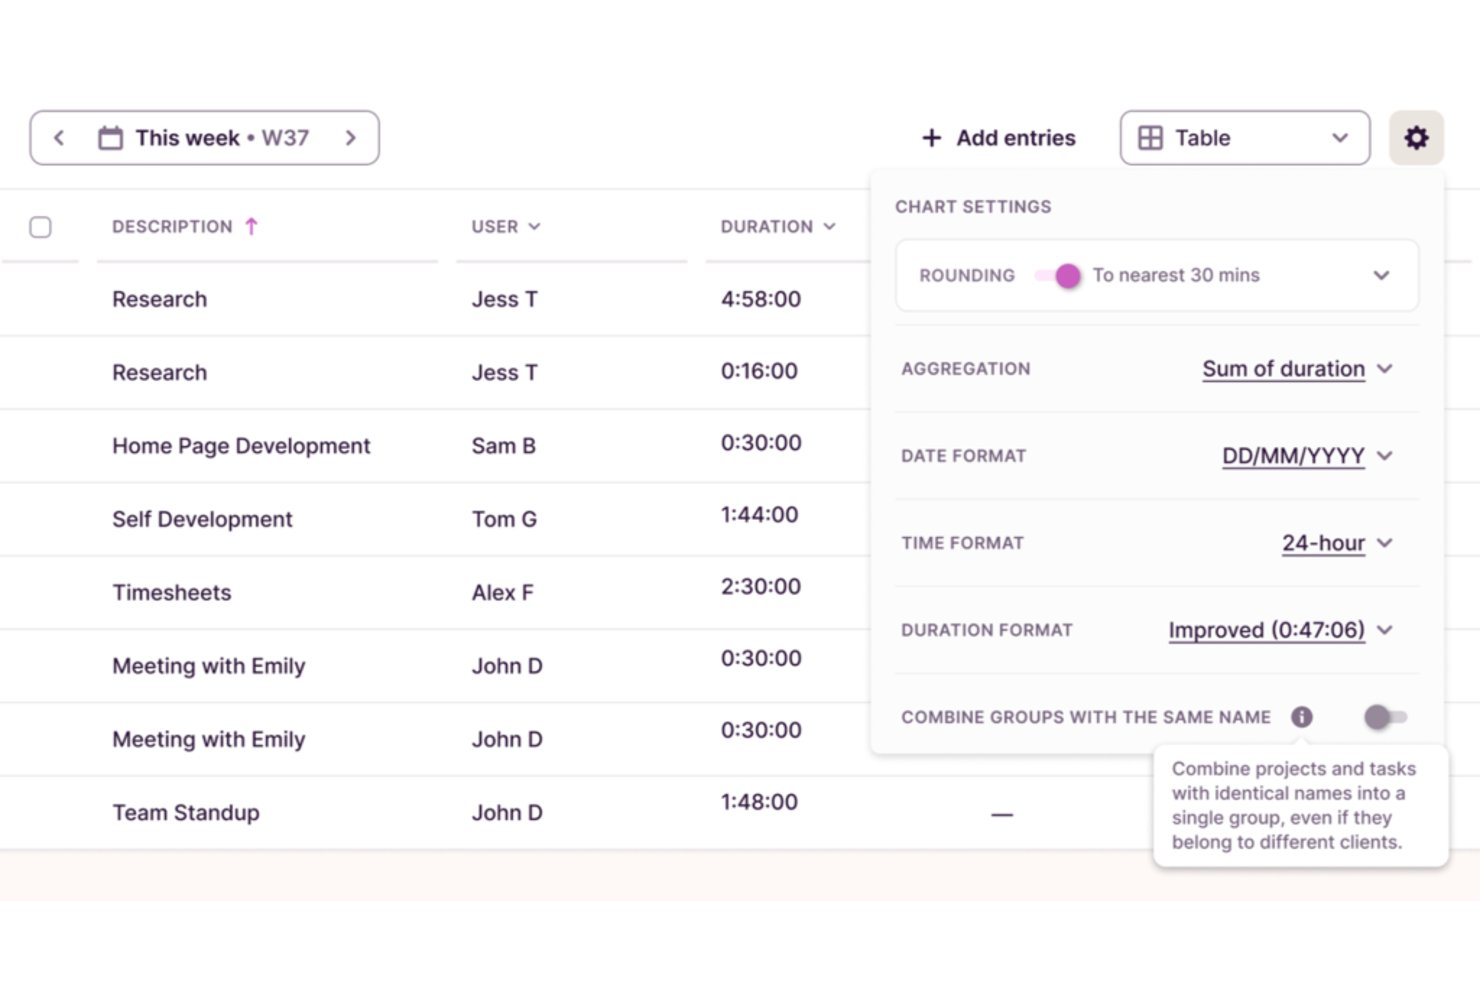This screenshot has height=987, width=1480.
Task: Turn off the Rounding toggle
Action: click(x=1059, y=276)
